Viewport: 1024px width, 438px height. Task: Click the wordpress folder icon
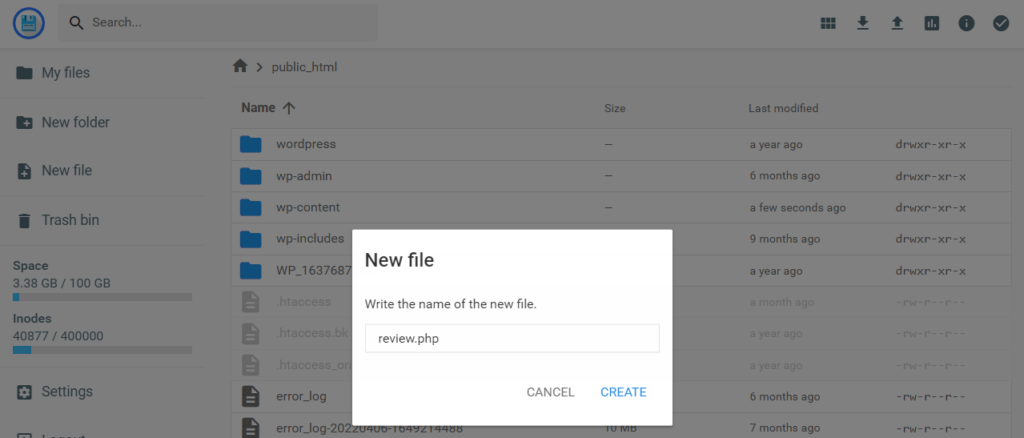pyautogui.click(x=251, y=144)
